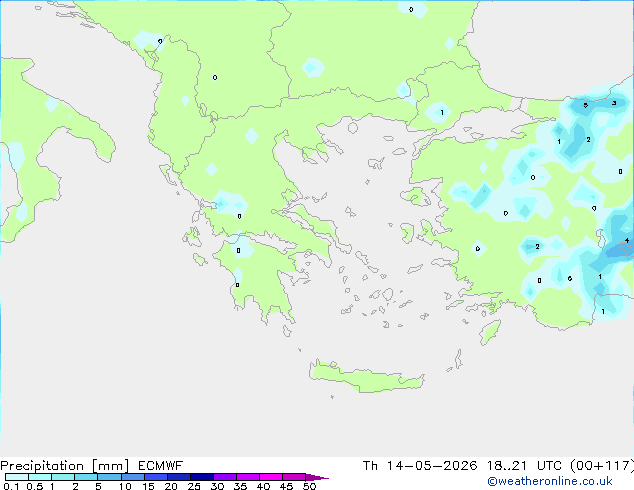Click the pink 40 mm legend swatch
Image resolution: width=634 pixels, height=490 pixels.
pos(271,477)
